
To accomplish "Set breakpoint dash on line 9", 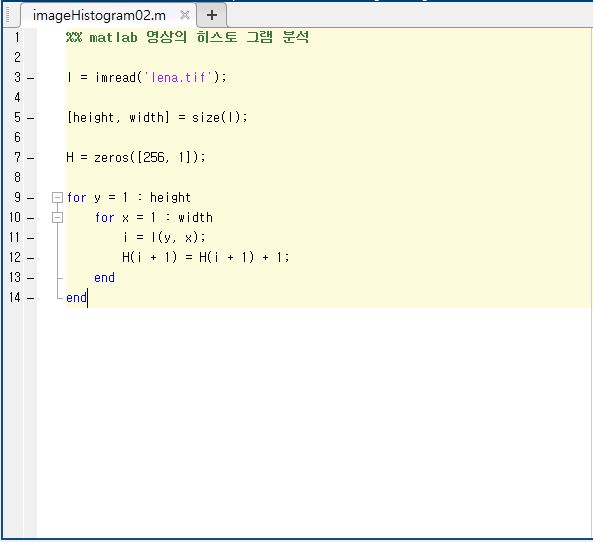I will [31, 199].
